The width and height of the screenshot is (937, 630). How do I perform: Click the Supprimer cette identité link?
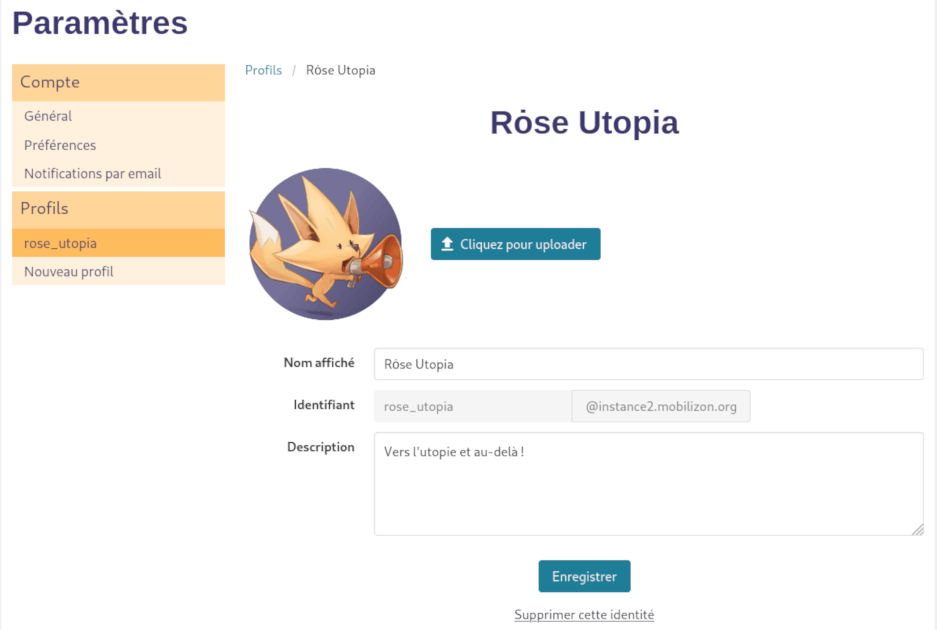[x=584, y=615]
